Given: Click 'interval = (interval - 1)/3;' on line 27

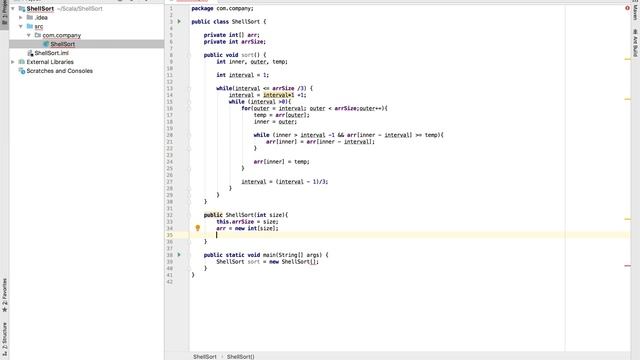Looking at the screenshot, I should 285,182.
